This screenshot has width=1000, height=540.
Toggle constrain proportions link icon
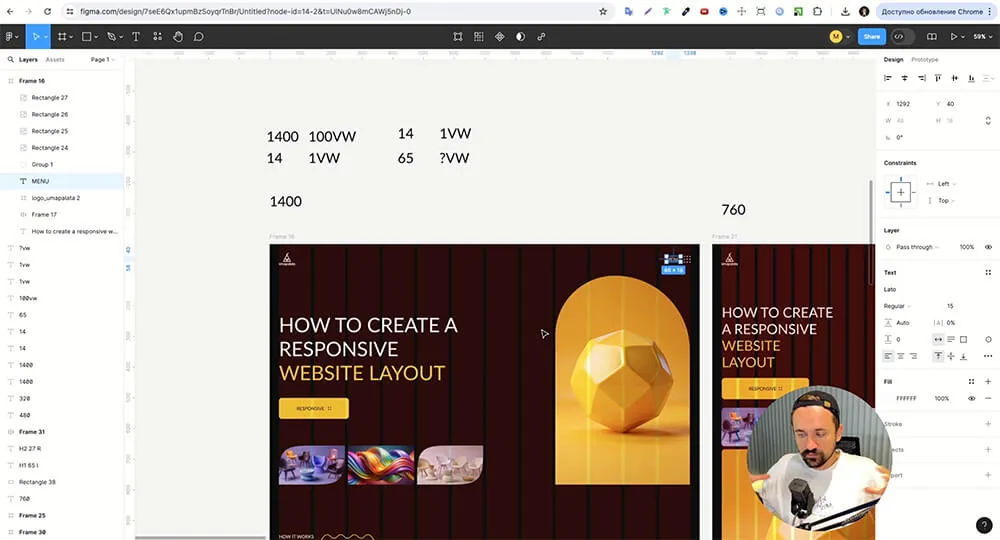tap(988, 120)
